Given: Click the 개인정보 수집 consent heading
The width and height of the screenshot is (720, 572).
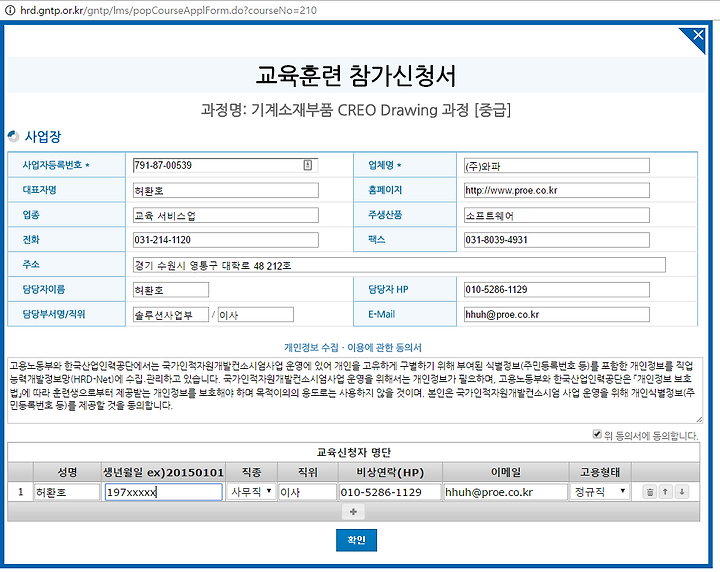Looking at the screenshot, I should tap(353, 348).
